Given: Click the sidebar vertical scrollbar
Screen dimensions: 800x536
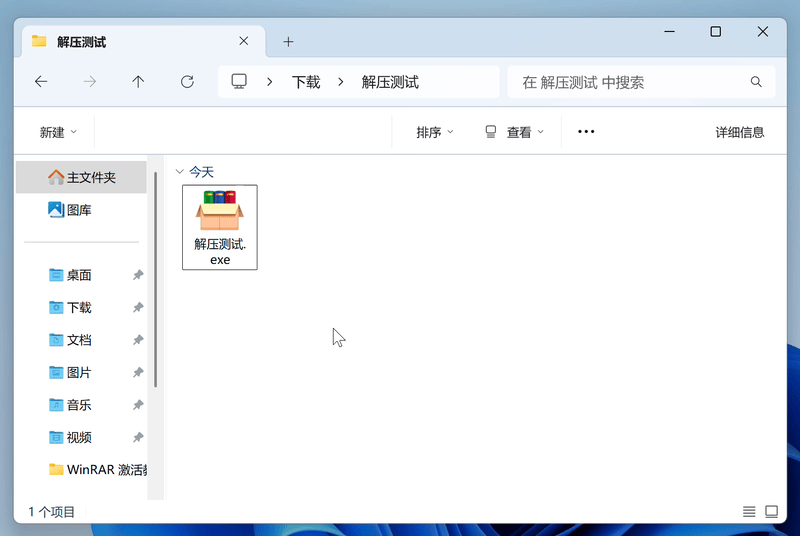Looking at the screenshot, I should tap(156, 279).
